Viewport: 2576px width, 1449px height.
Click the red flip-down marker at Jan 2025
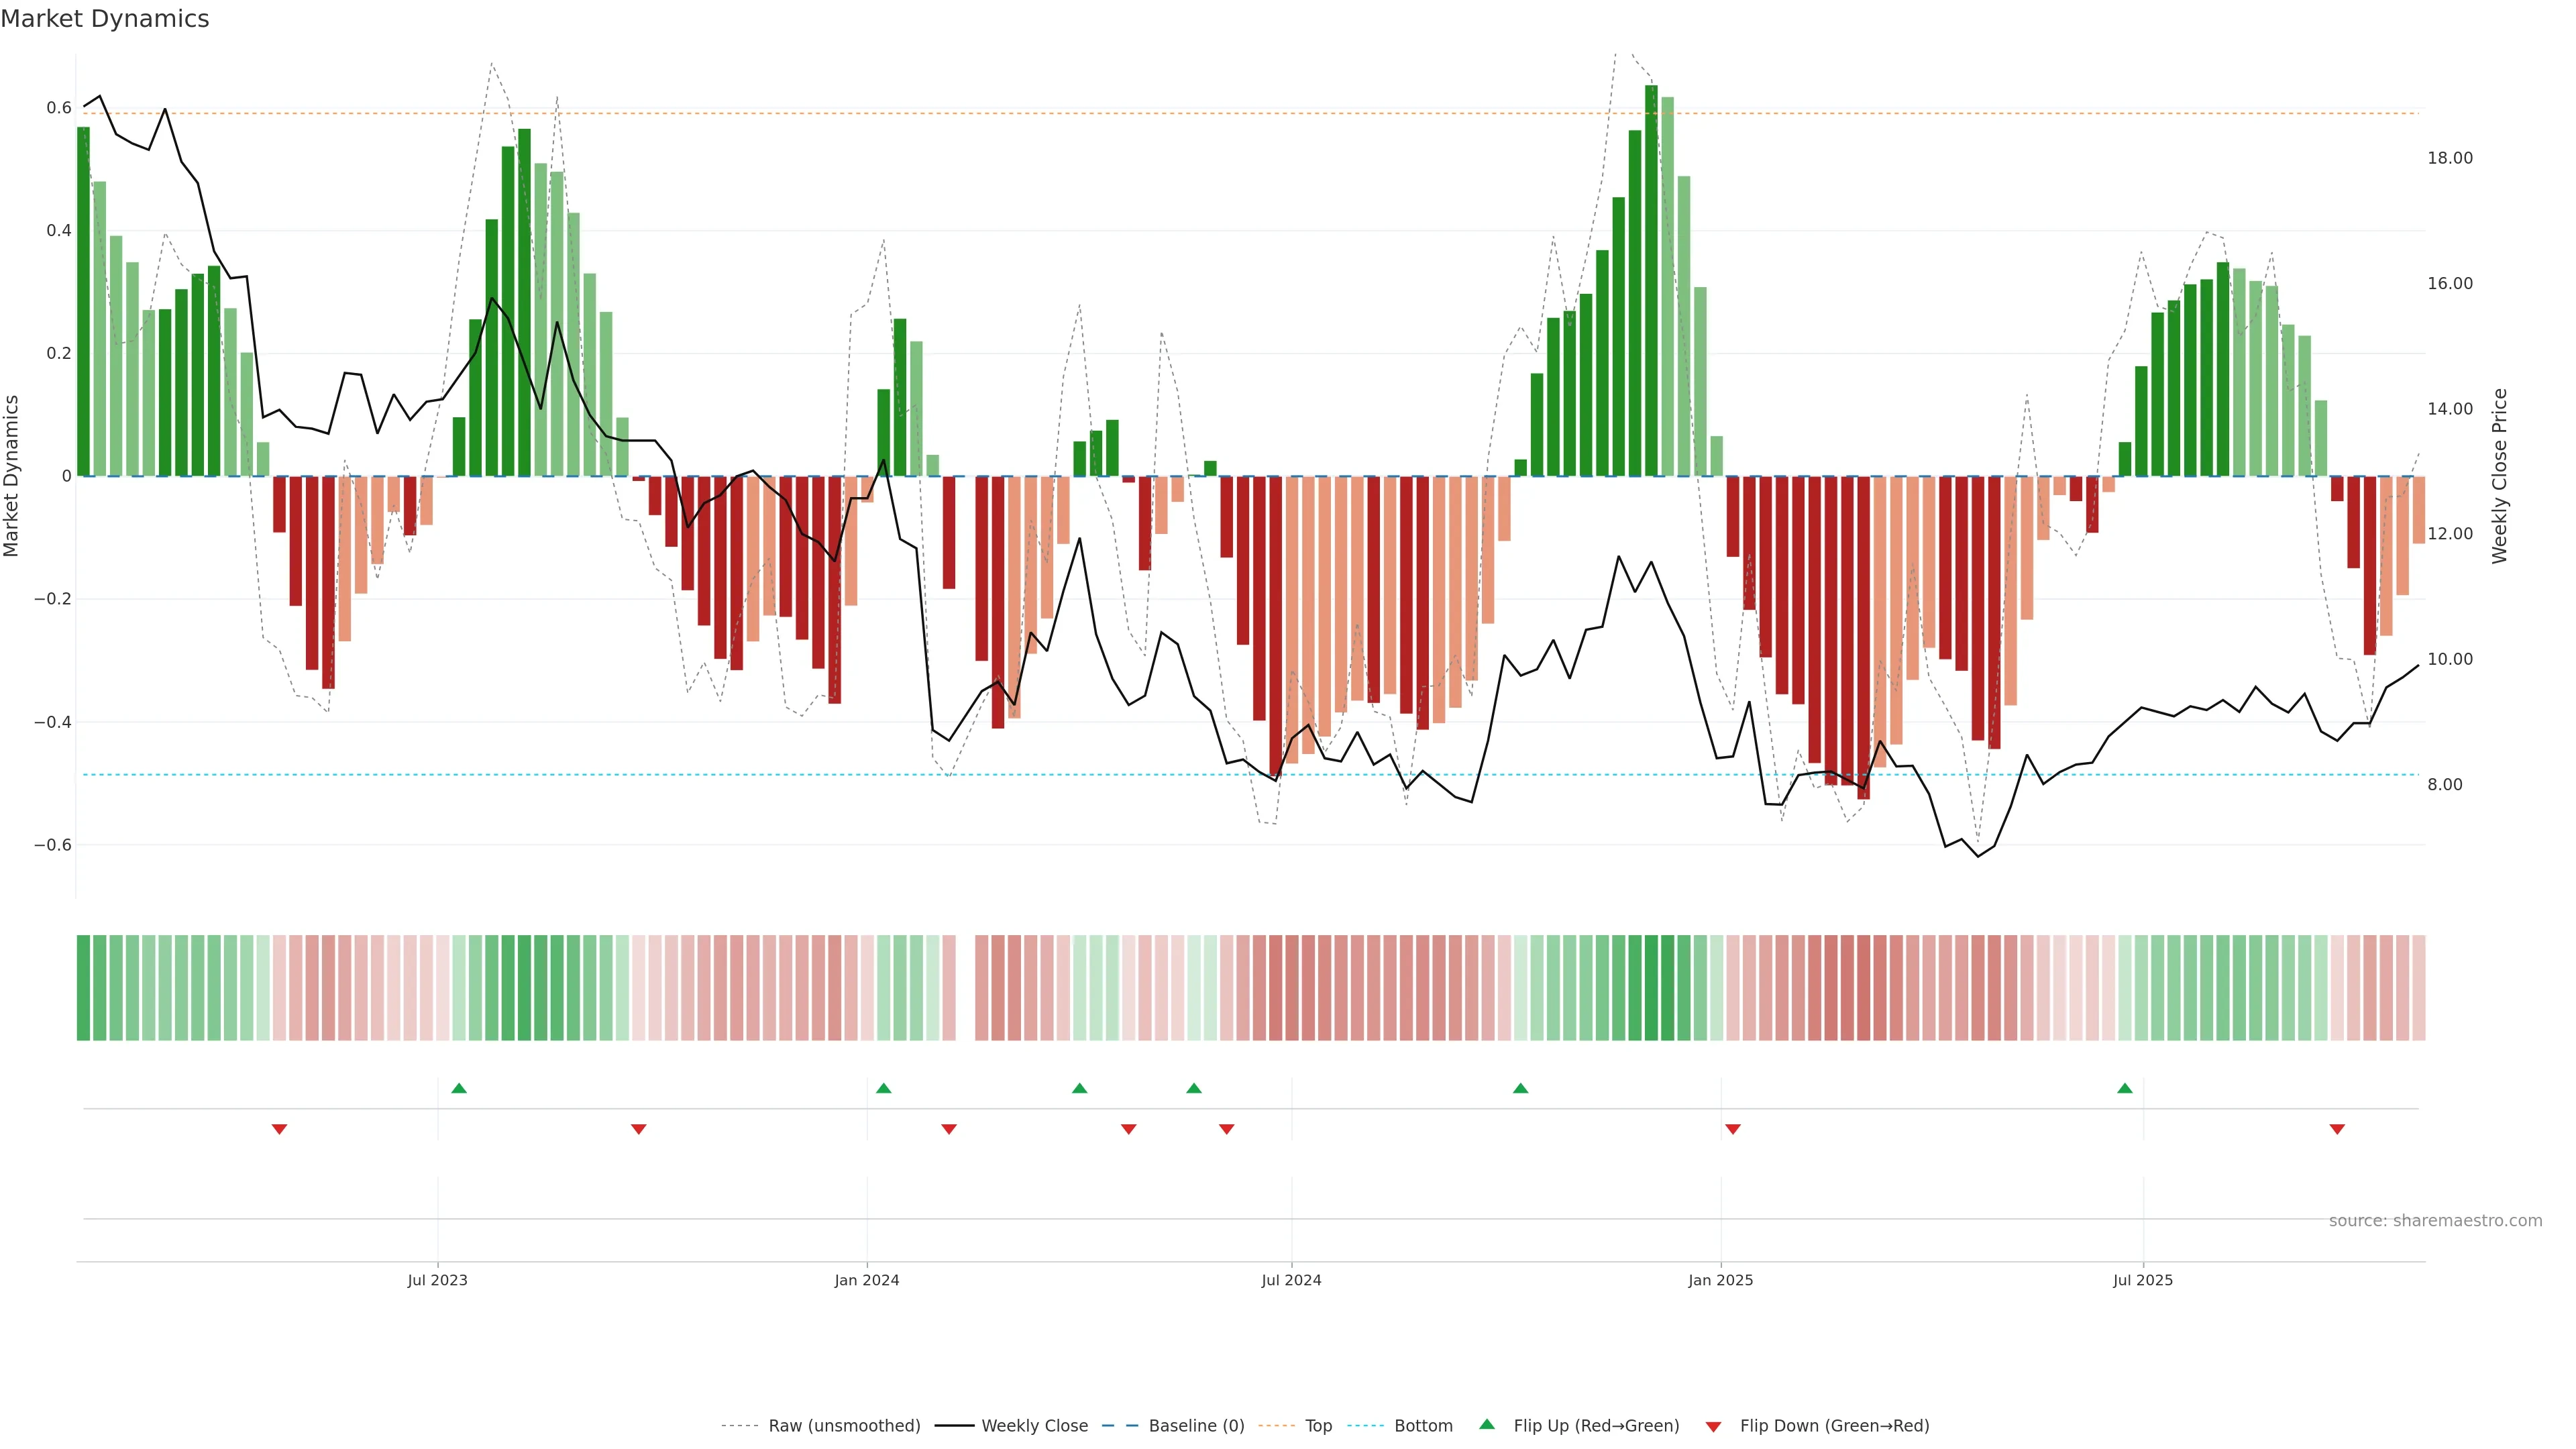click(x=1733, y=1129)
